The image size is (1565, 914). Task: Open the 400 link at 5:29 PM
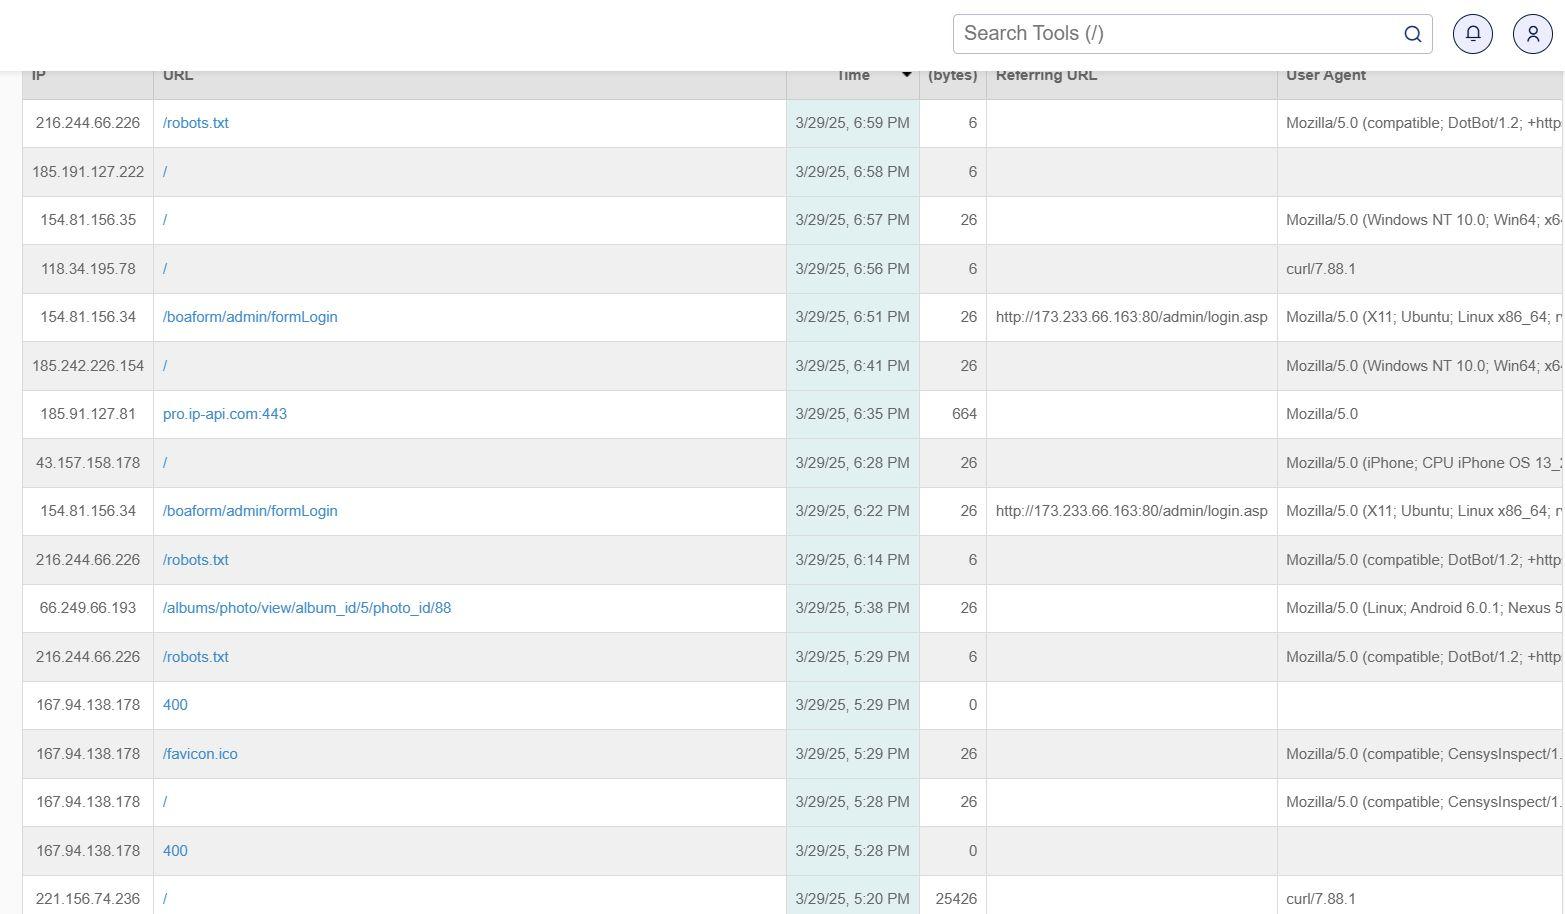pos(175,705)
